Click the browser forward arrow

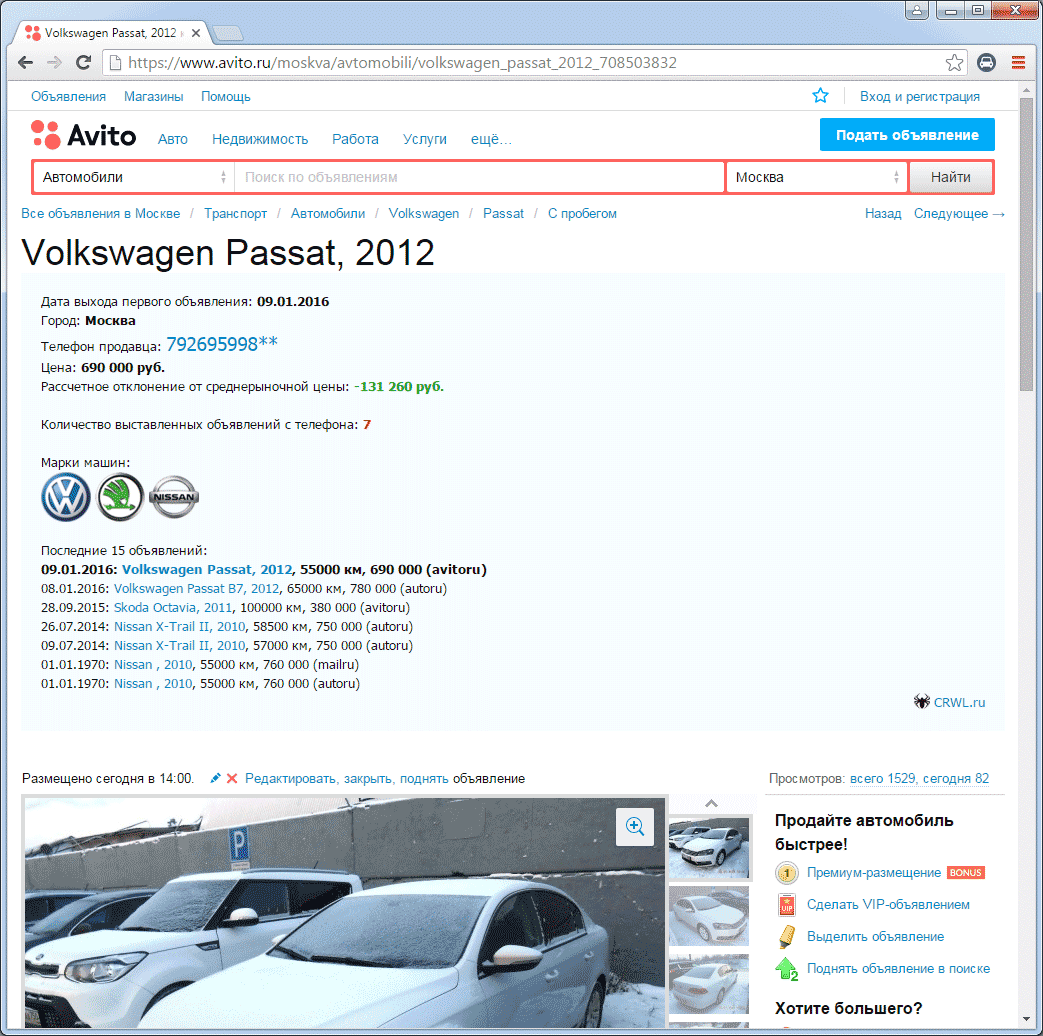click(x=55, y=63)
